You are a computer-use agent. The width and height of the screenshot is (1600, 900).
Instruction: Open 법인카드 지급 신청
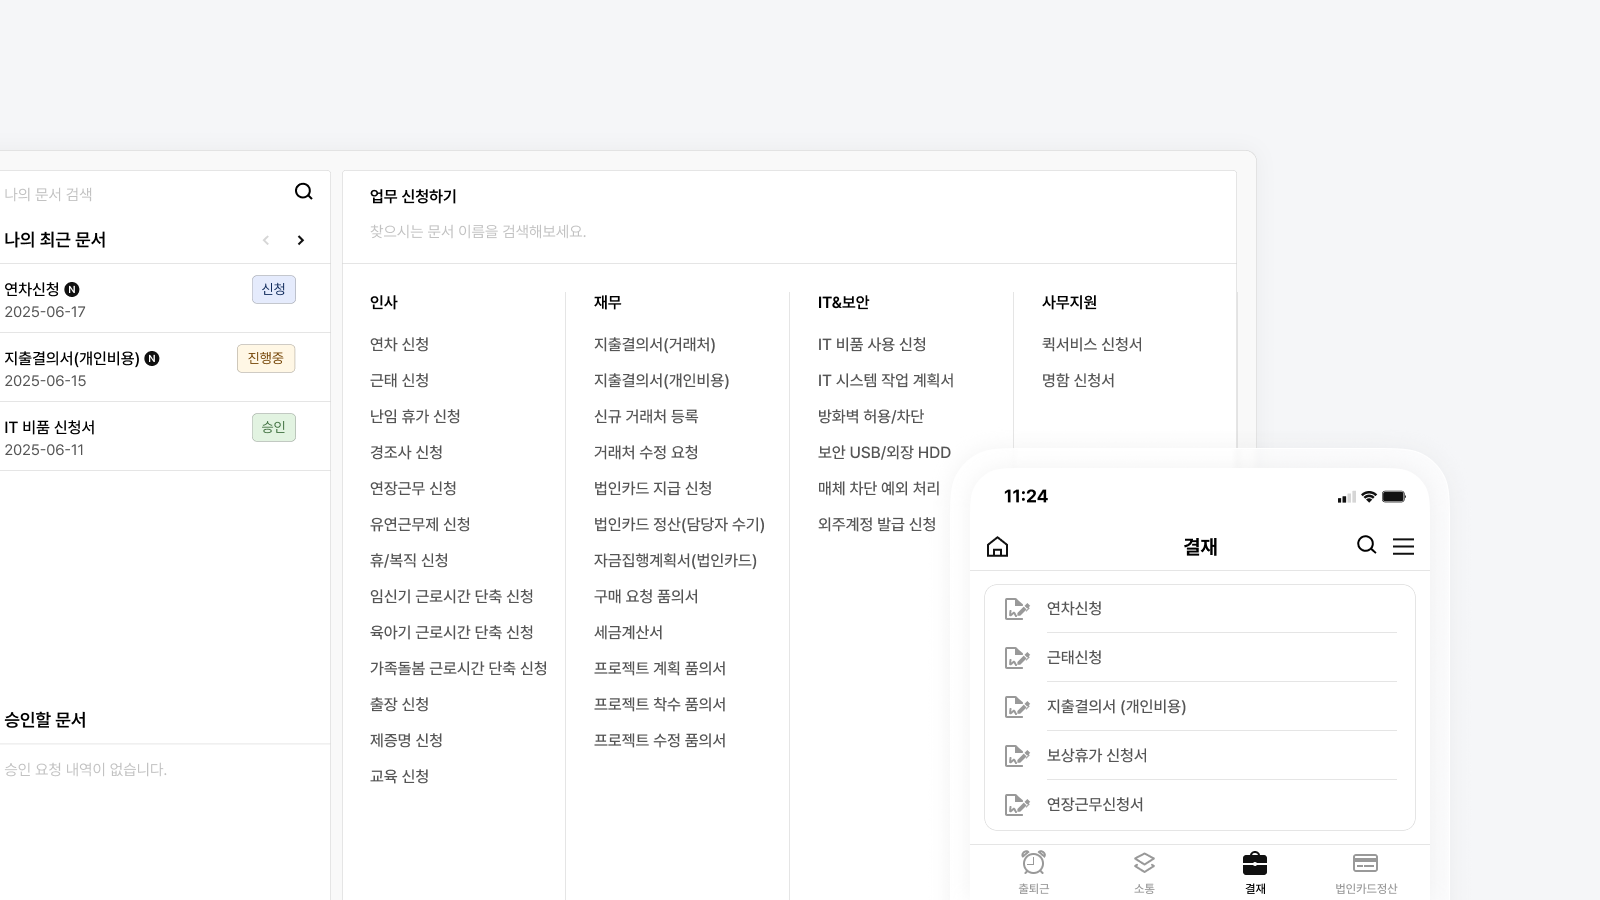653,488
